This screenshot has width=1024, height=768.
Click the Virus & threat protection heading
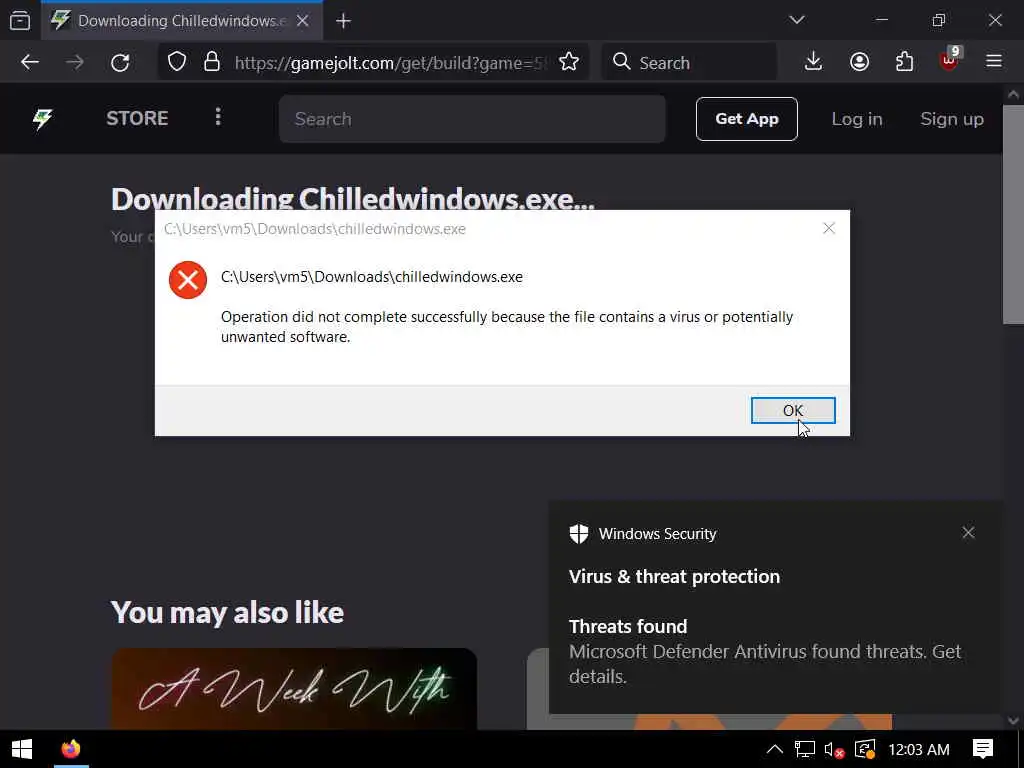[674, 576]
